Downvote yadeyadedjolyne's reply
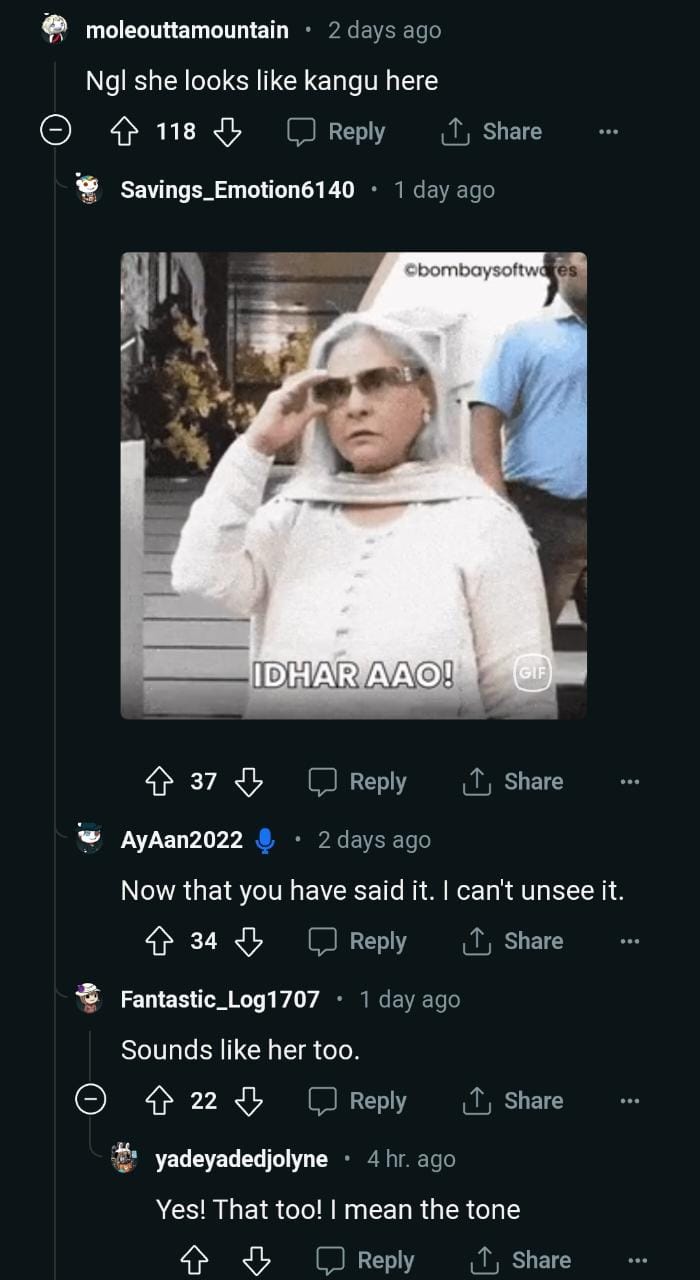This screenshot has width=700, height=1280. 257,1261
